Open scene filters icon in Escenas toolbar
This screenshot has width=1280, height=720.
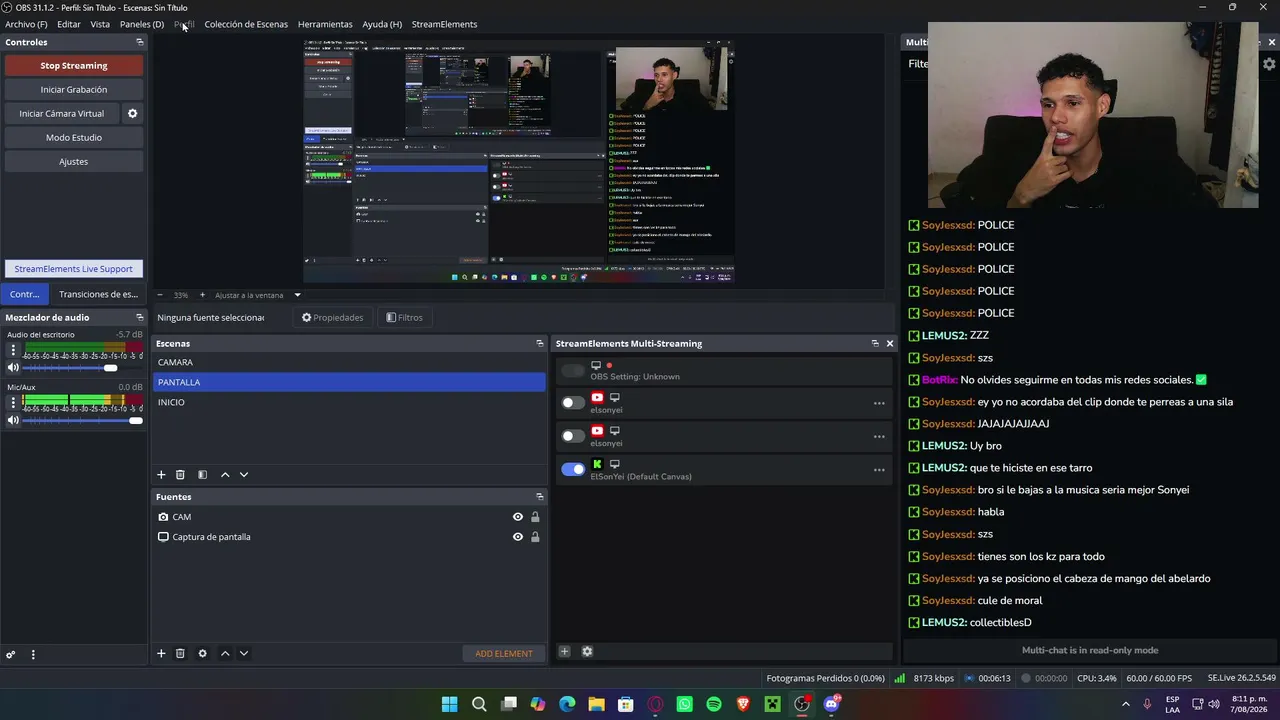[x=202, y=475]
